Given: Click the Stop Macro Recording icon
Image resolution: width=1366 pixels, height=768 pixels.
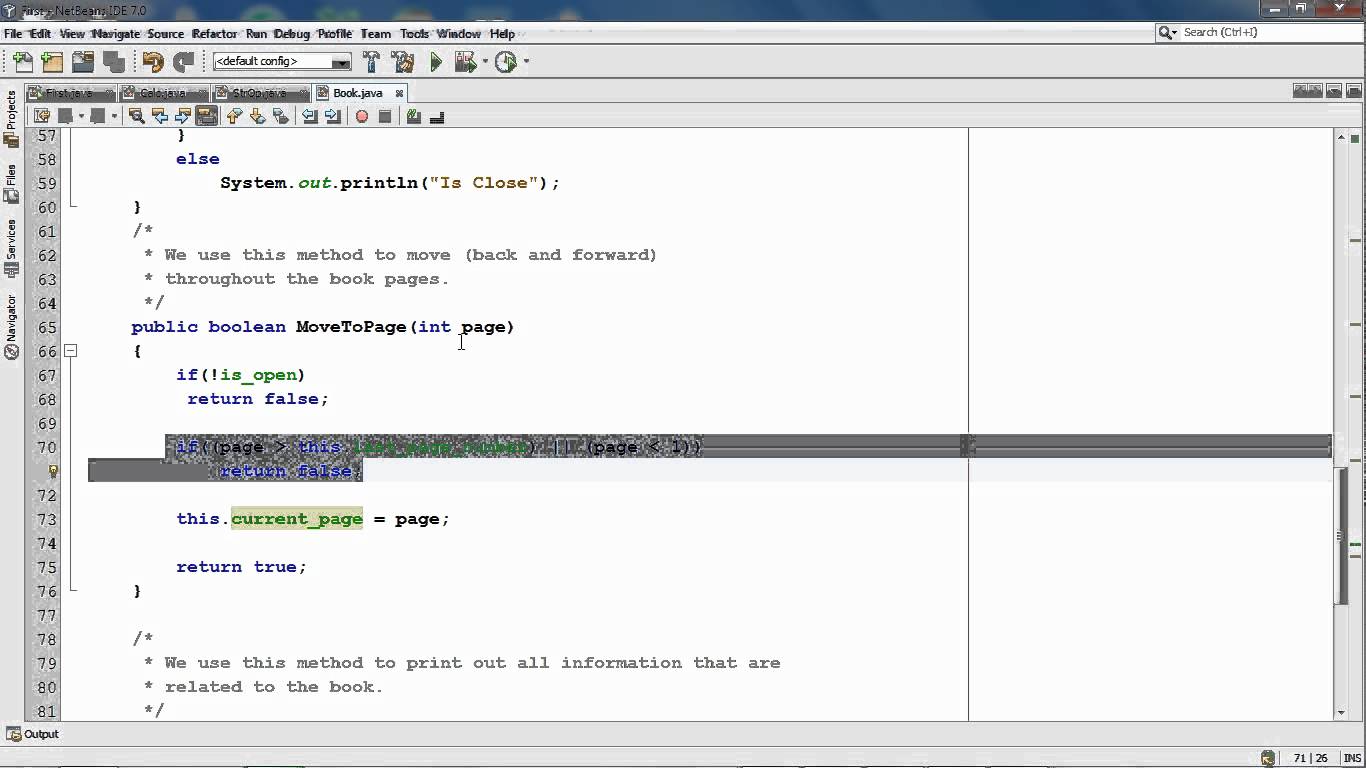Looking at the screenshot, I should point(385,116).
